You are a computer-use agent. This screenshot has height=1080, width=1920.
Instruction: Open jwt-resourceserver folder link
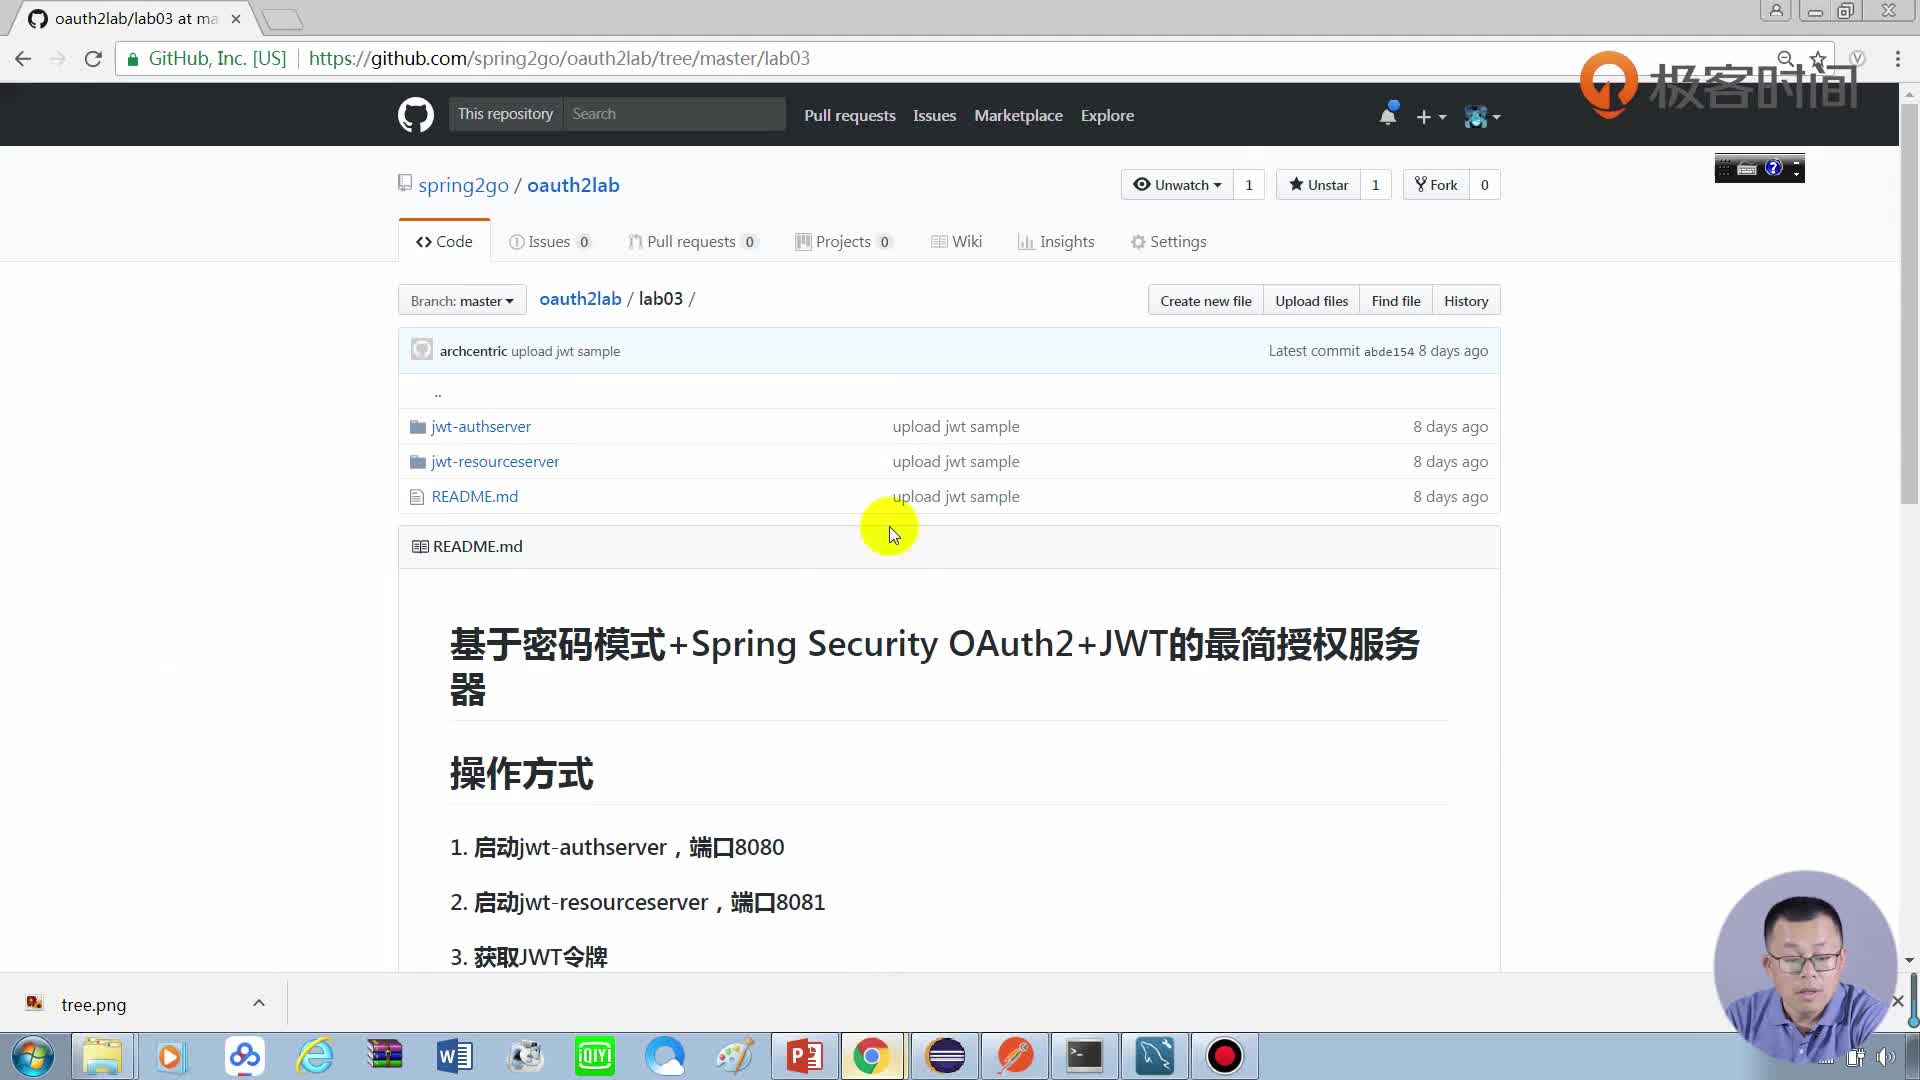pos(495,462)
